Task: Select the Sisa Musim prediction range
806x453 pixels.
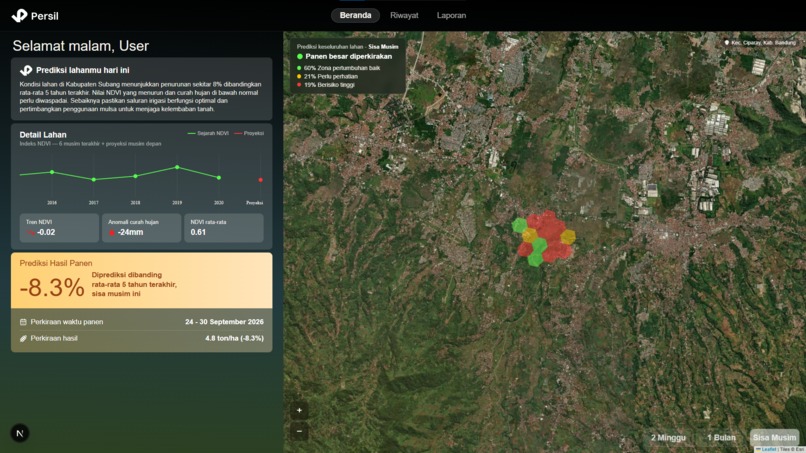Action: click(774, 438)
